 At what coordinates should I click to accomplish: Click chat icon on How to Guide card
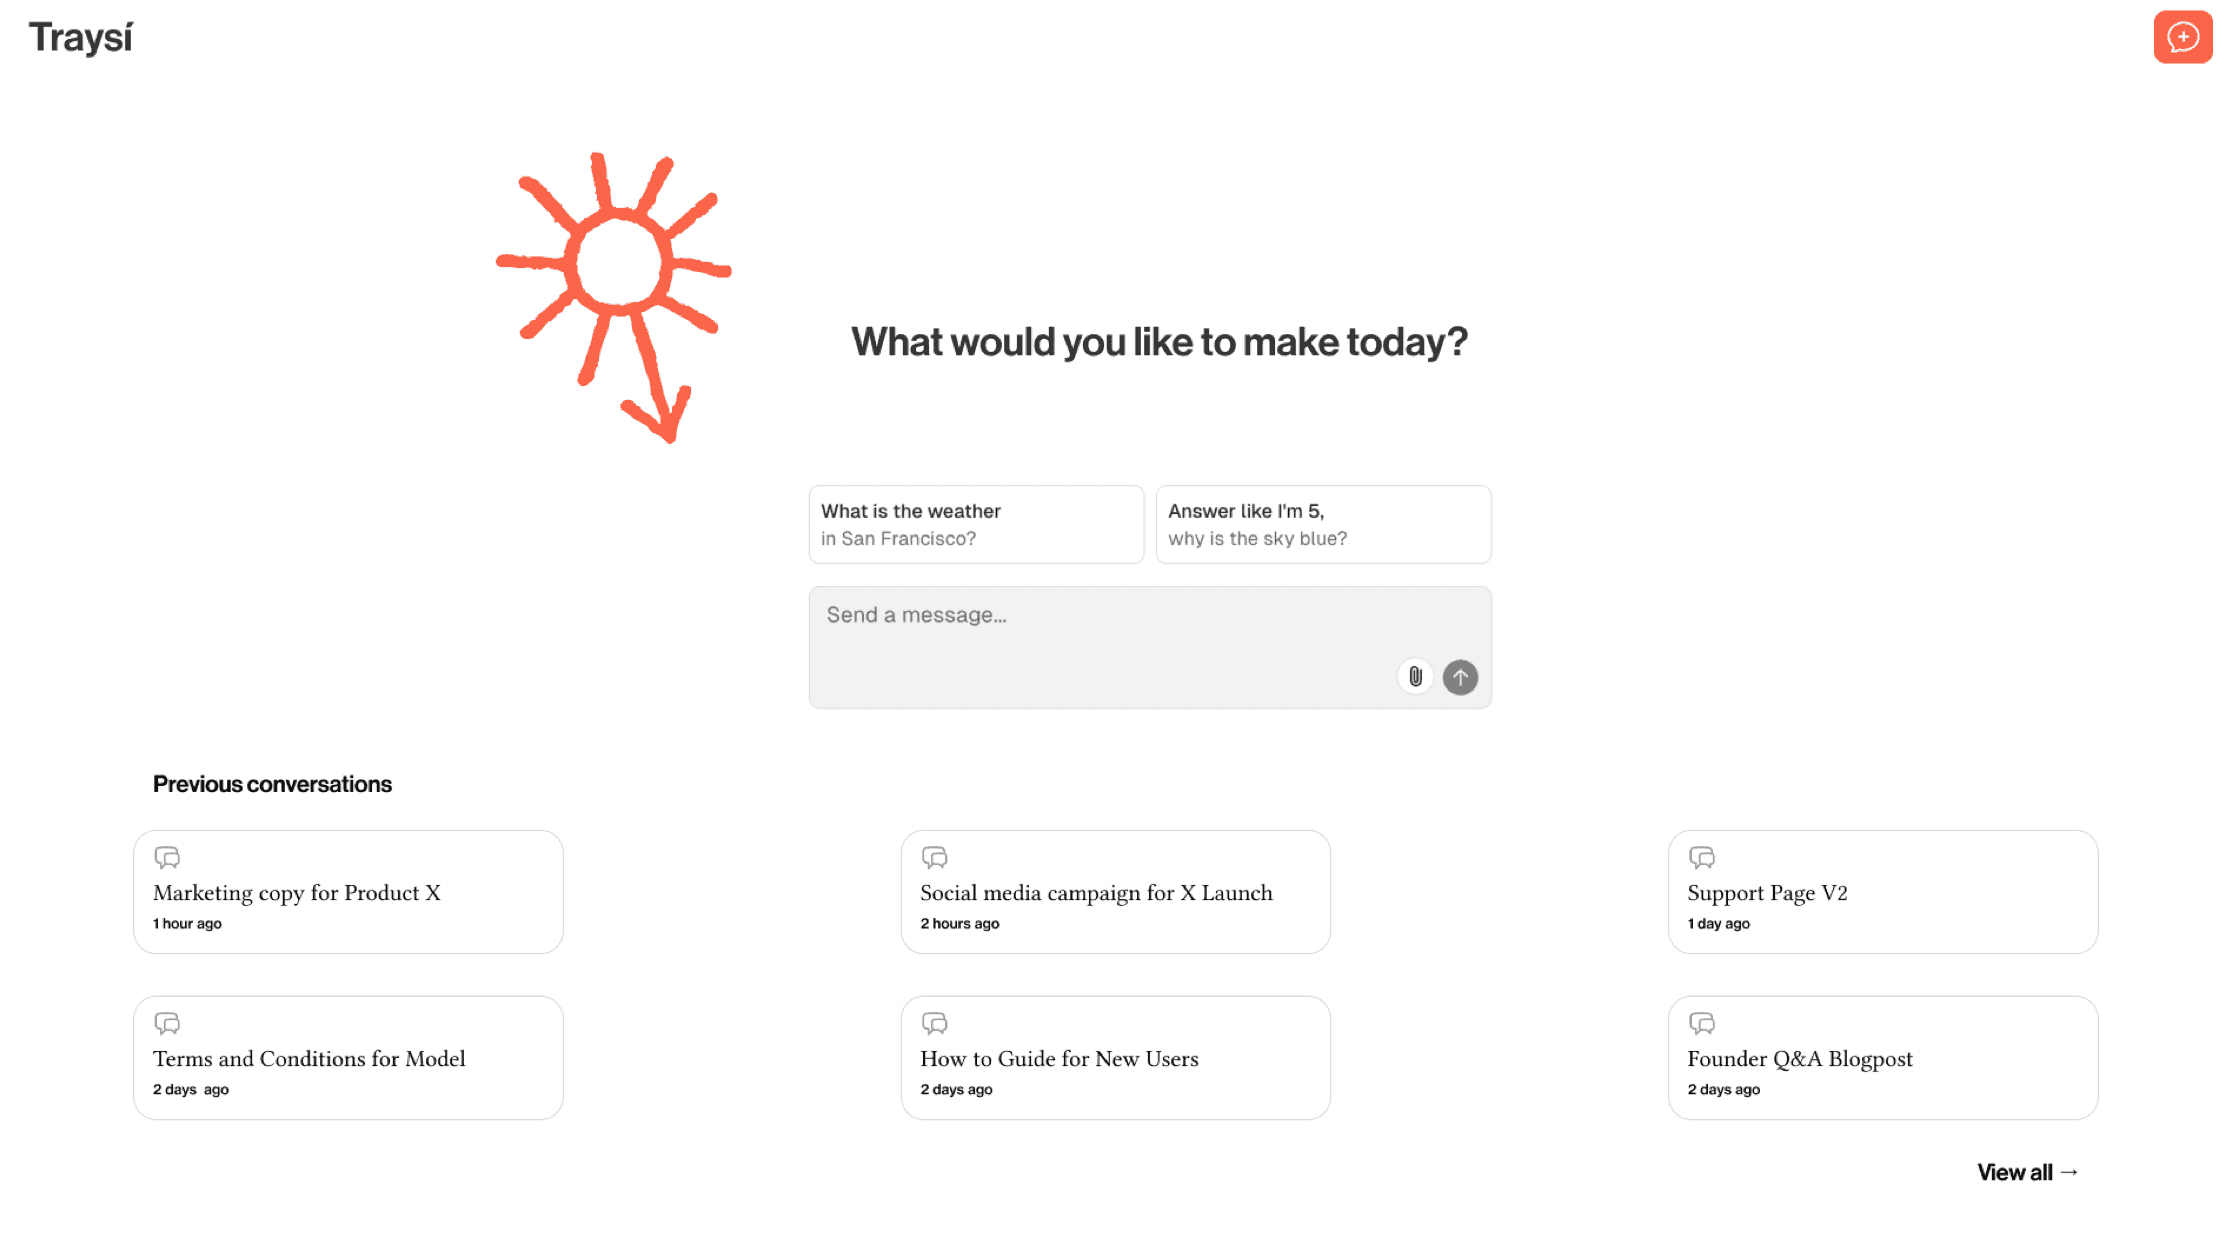(934, 1023)
